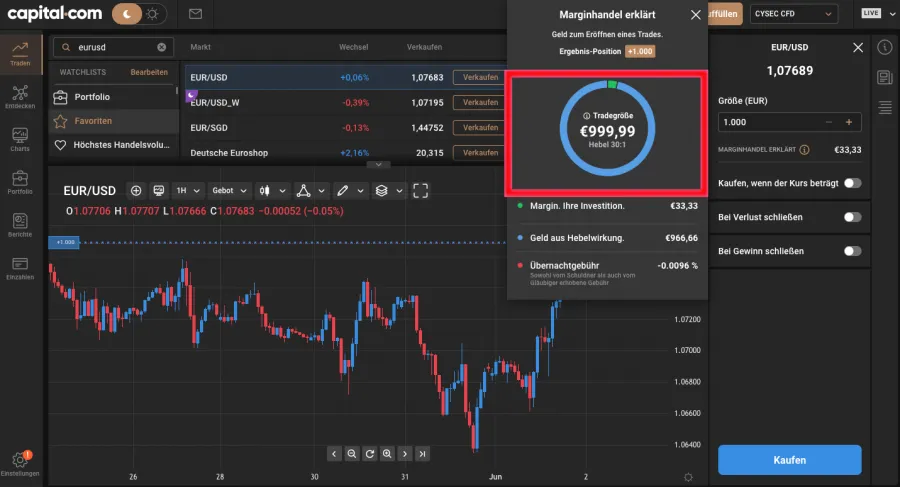Open Einzahlen in left sidebar

20,268
